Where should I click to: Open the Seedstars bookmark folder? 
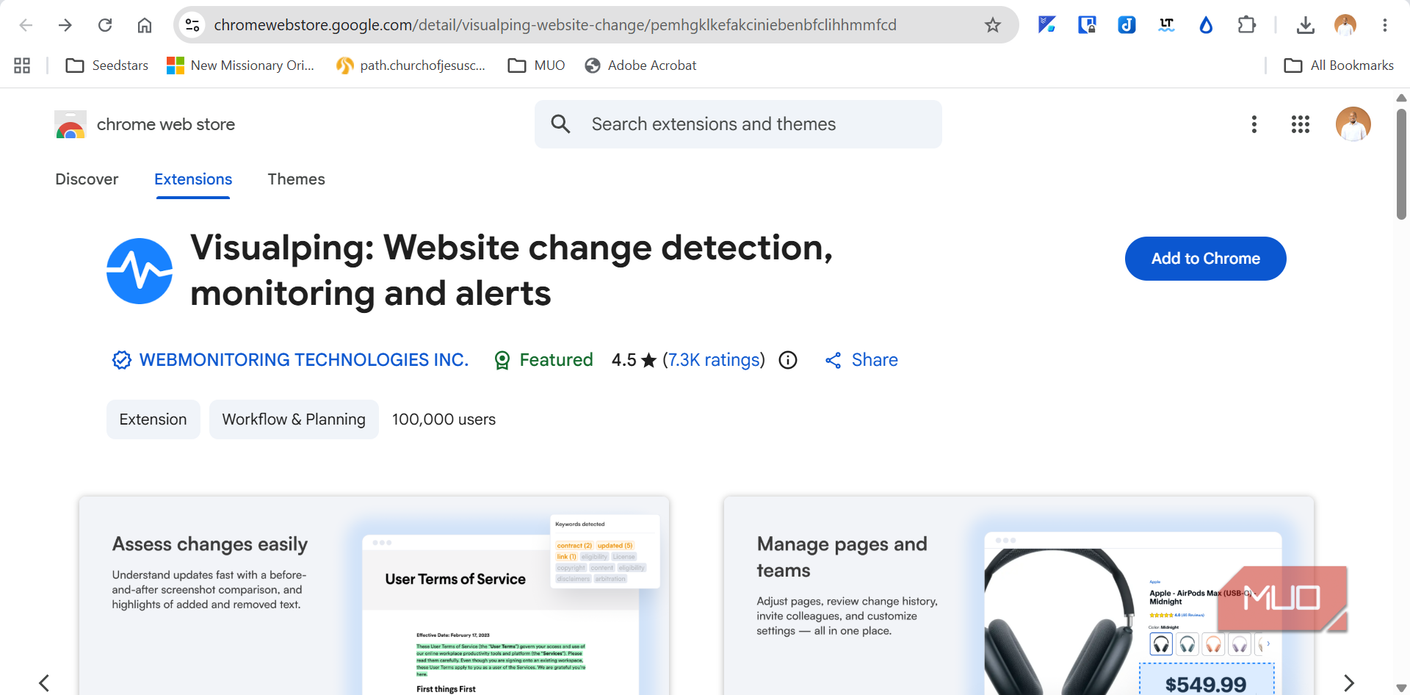pyautogui.click(x=107, y=65)
